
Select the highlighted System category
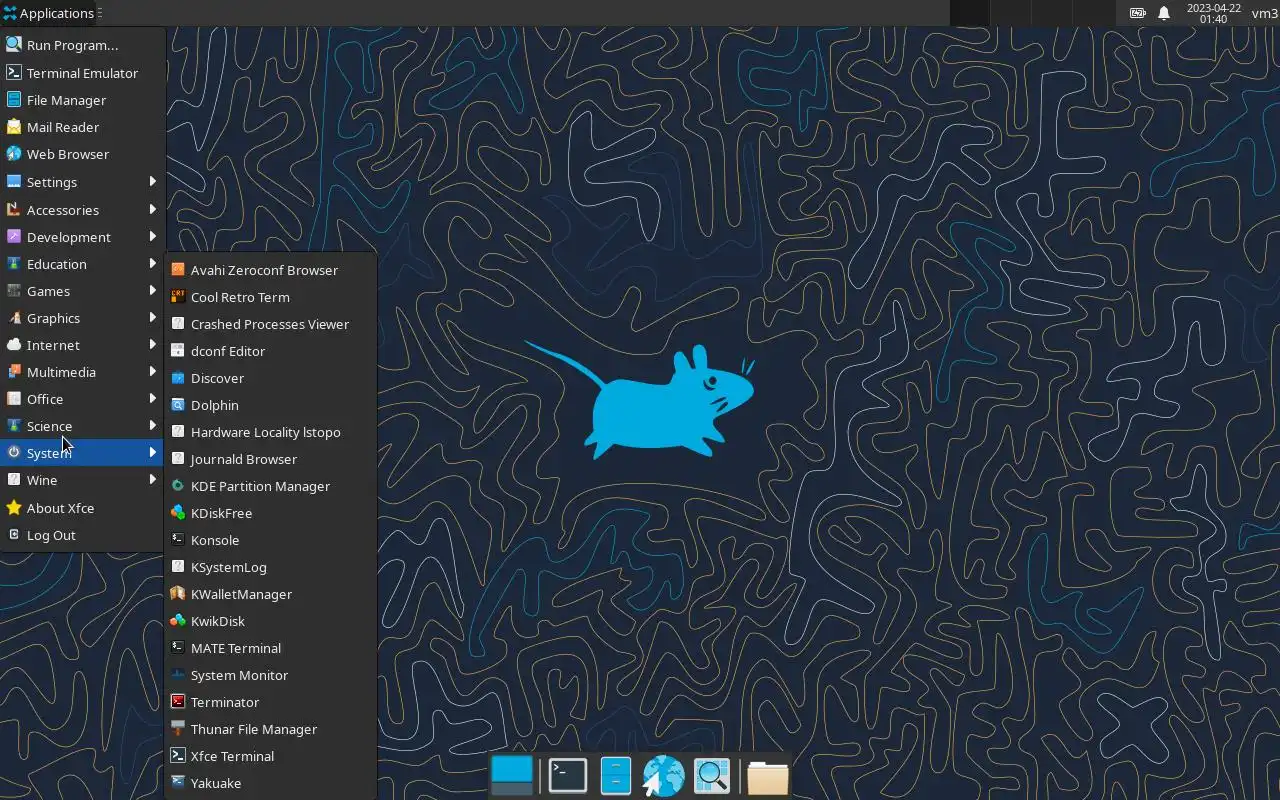point(83,453)
